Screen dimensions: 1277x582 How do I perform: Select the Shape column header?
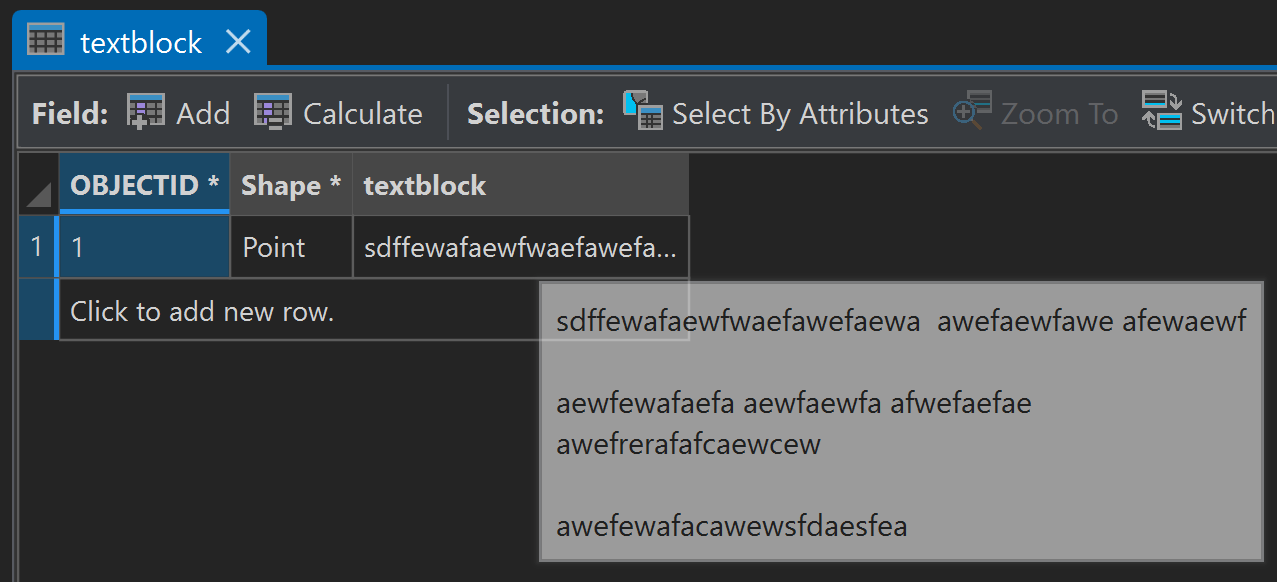(291, 186)
